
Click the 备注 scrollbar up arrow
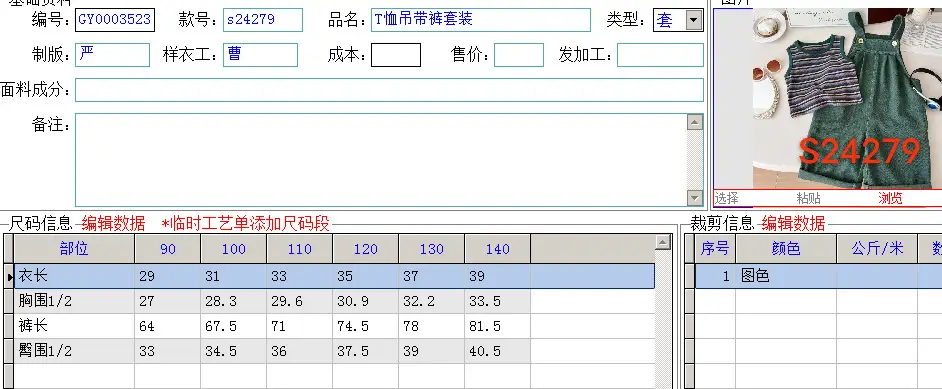pyautogui.click(x=695, y=122)
